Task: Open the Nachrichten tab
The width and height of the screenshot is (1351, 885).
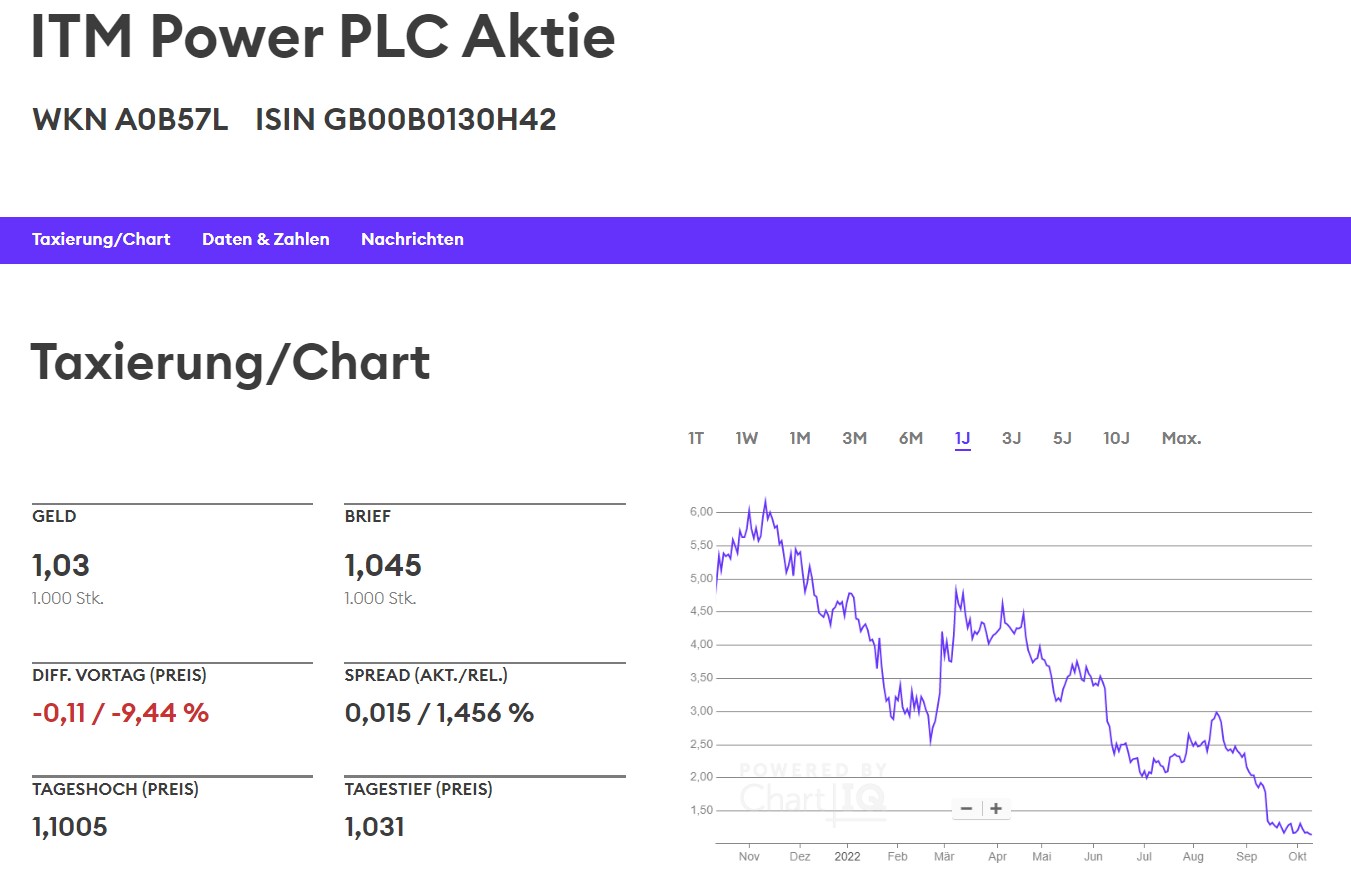Action: [x=412, y=239]
